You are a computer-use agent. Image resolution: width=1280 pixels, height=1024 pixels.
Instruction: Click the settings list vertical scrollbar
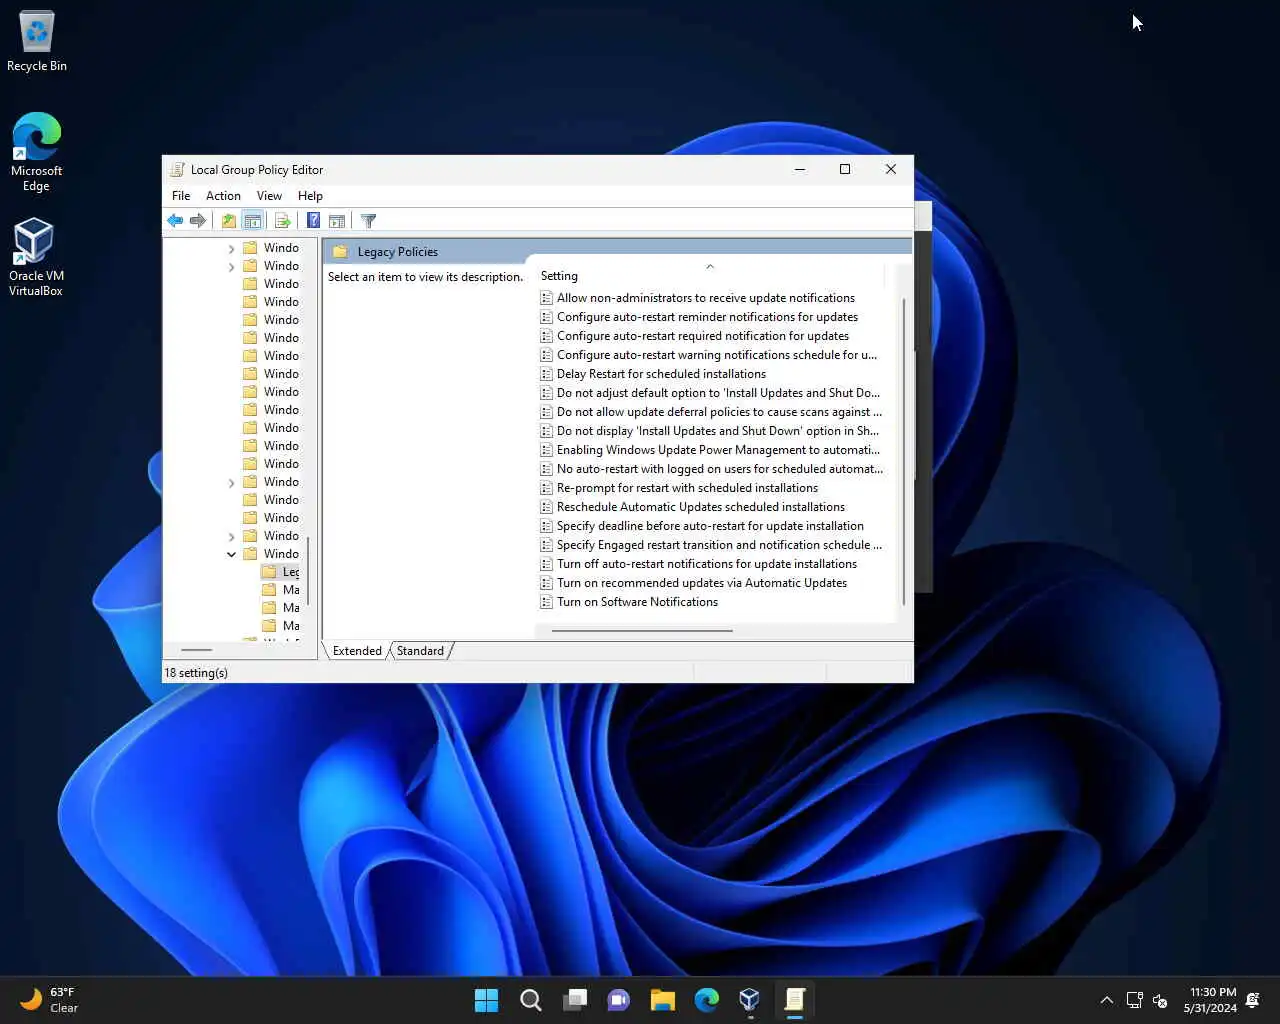coord(904,450)
